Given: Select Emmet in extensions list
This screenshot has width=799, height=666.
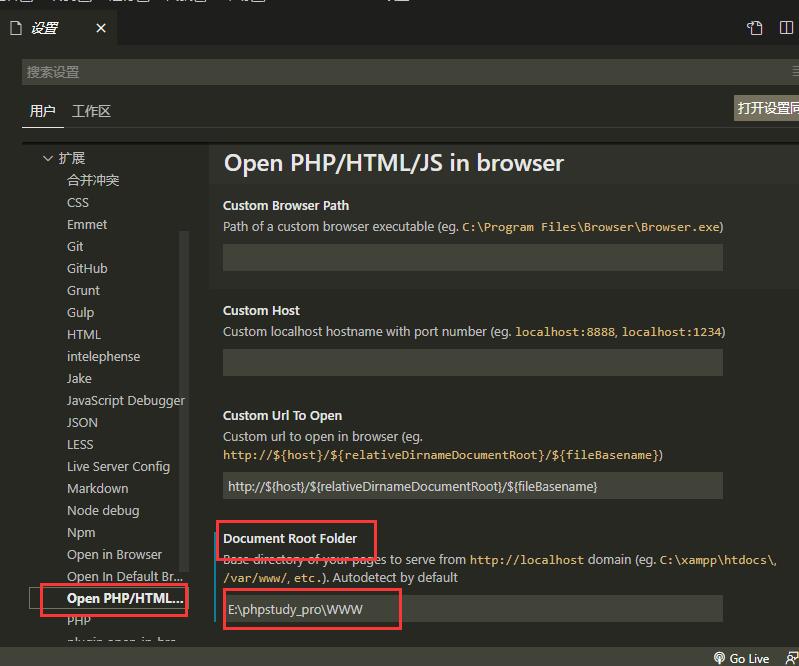Looking at the screenshot, I should pos(87,224).
